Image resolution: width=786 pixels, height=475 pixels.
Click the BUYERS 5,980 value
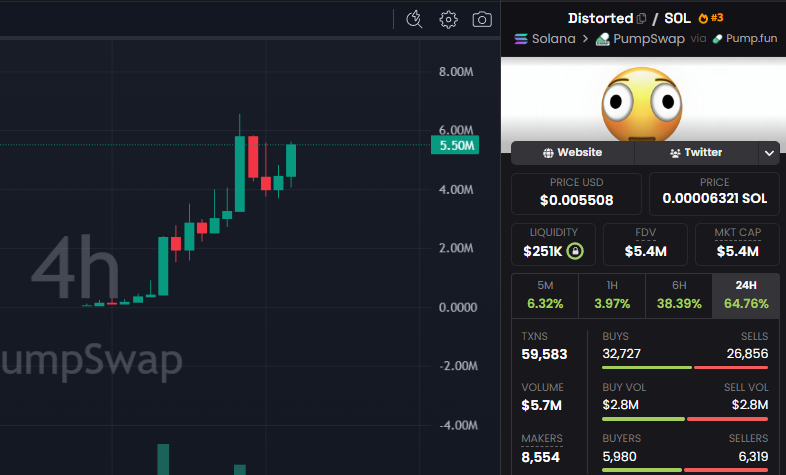pyautogui.click(x=620, y=456)
